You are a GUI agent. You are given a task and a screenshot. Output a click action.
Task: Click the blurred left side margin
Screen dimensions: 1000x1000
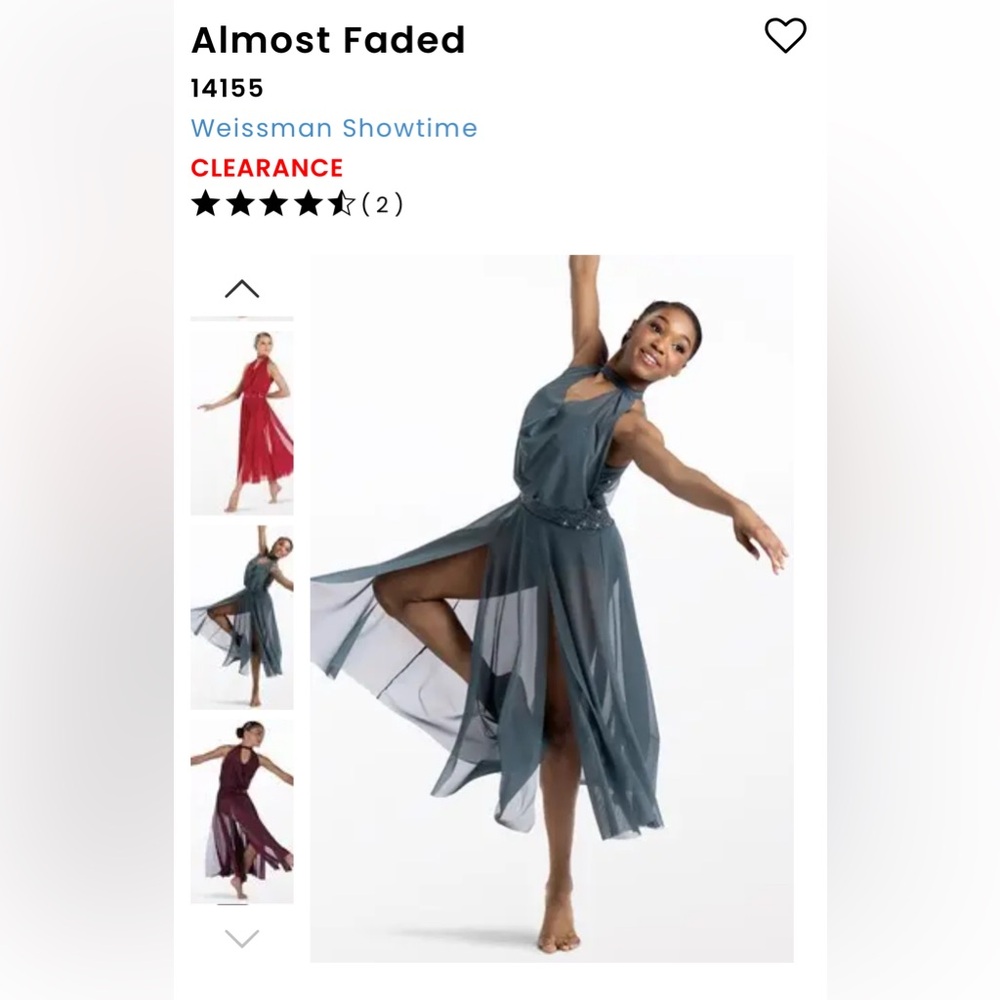click(x=85, y=500)
